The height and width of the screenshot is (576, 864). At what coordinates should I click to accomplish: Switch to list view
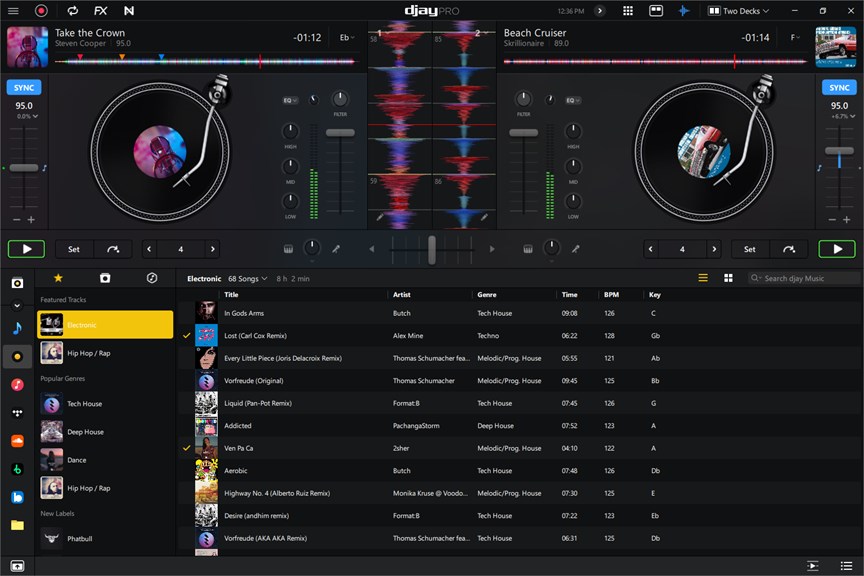(x=703, y=278)
